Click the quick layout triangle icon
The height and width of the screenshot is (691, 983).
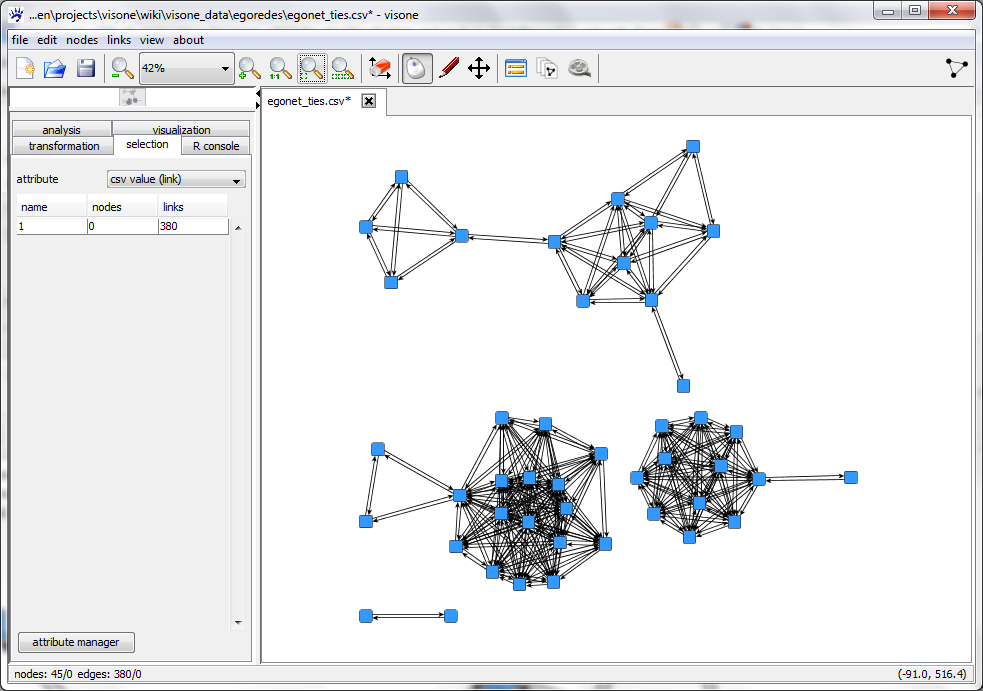tap(957, 68)
